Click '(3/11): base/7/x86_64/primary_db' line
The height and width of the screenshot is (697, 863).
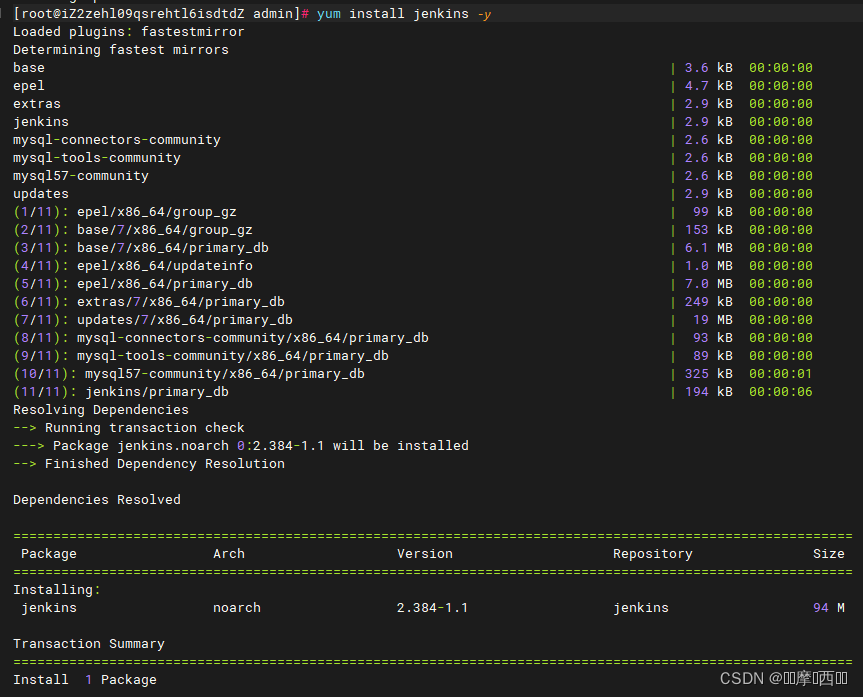pos(413,248)
